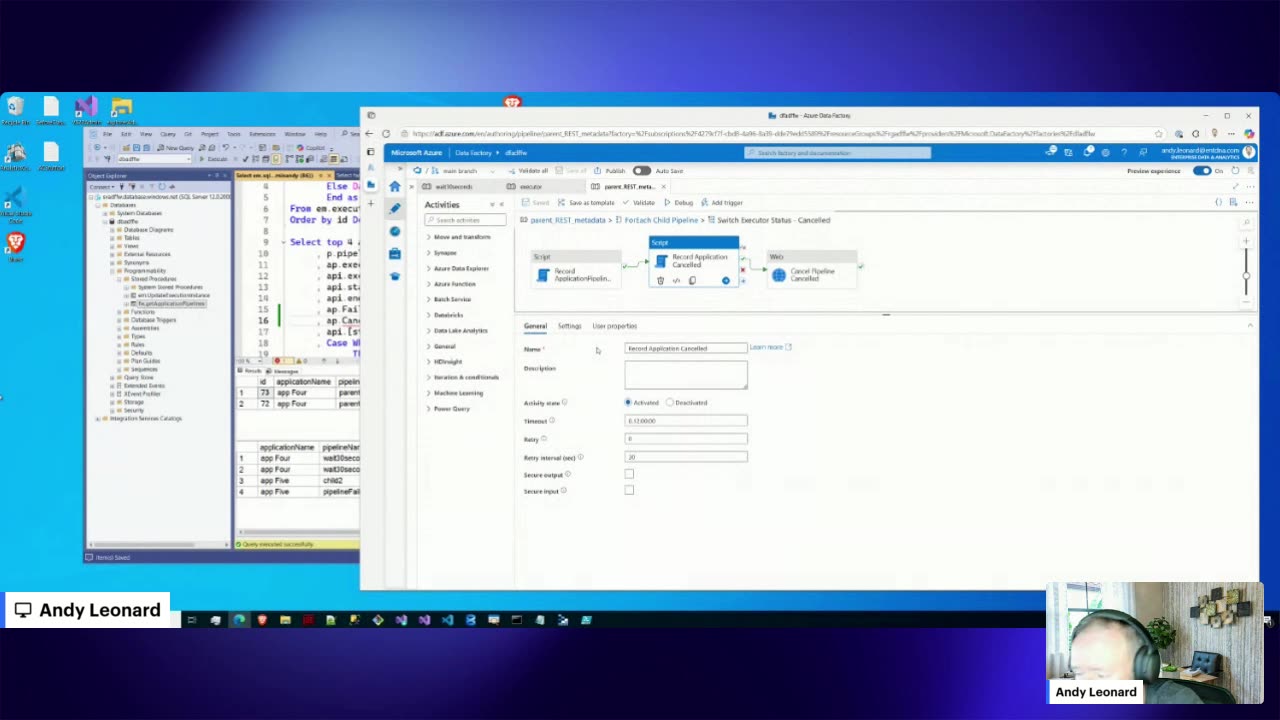This screenshot has height=720, width=1280.
Task: Click ForEach Child Pipeline breadcrumb link
Action: pos(661,220)
